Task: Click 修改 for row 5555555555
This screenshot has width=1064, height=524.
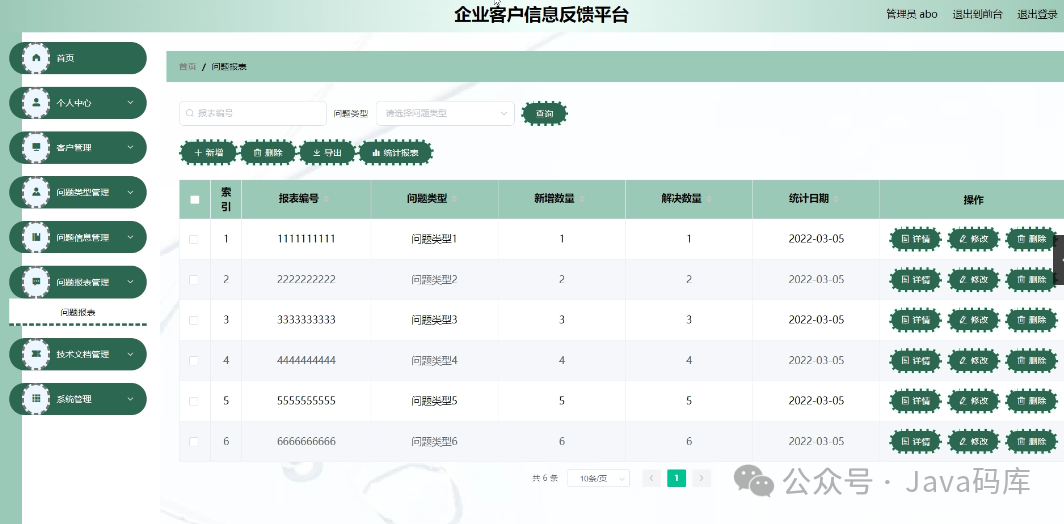Action: point(974,401)
